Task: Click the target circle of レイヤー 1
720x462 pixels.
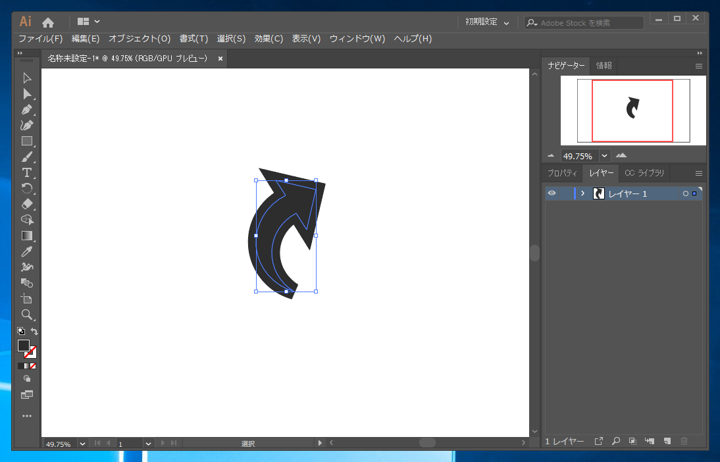Action: point(686,193)
